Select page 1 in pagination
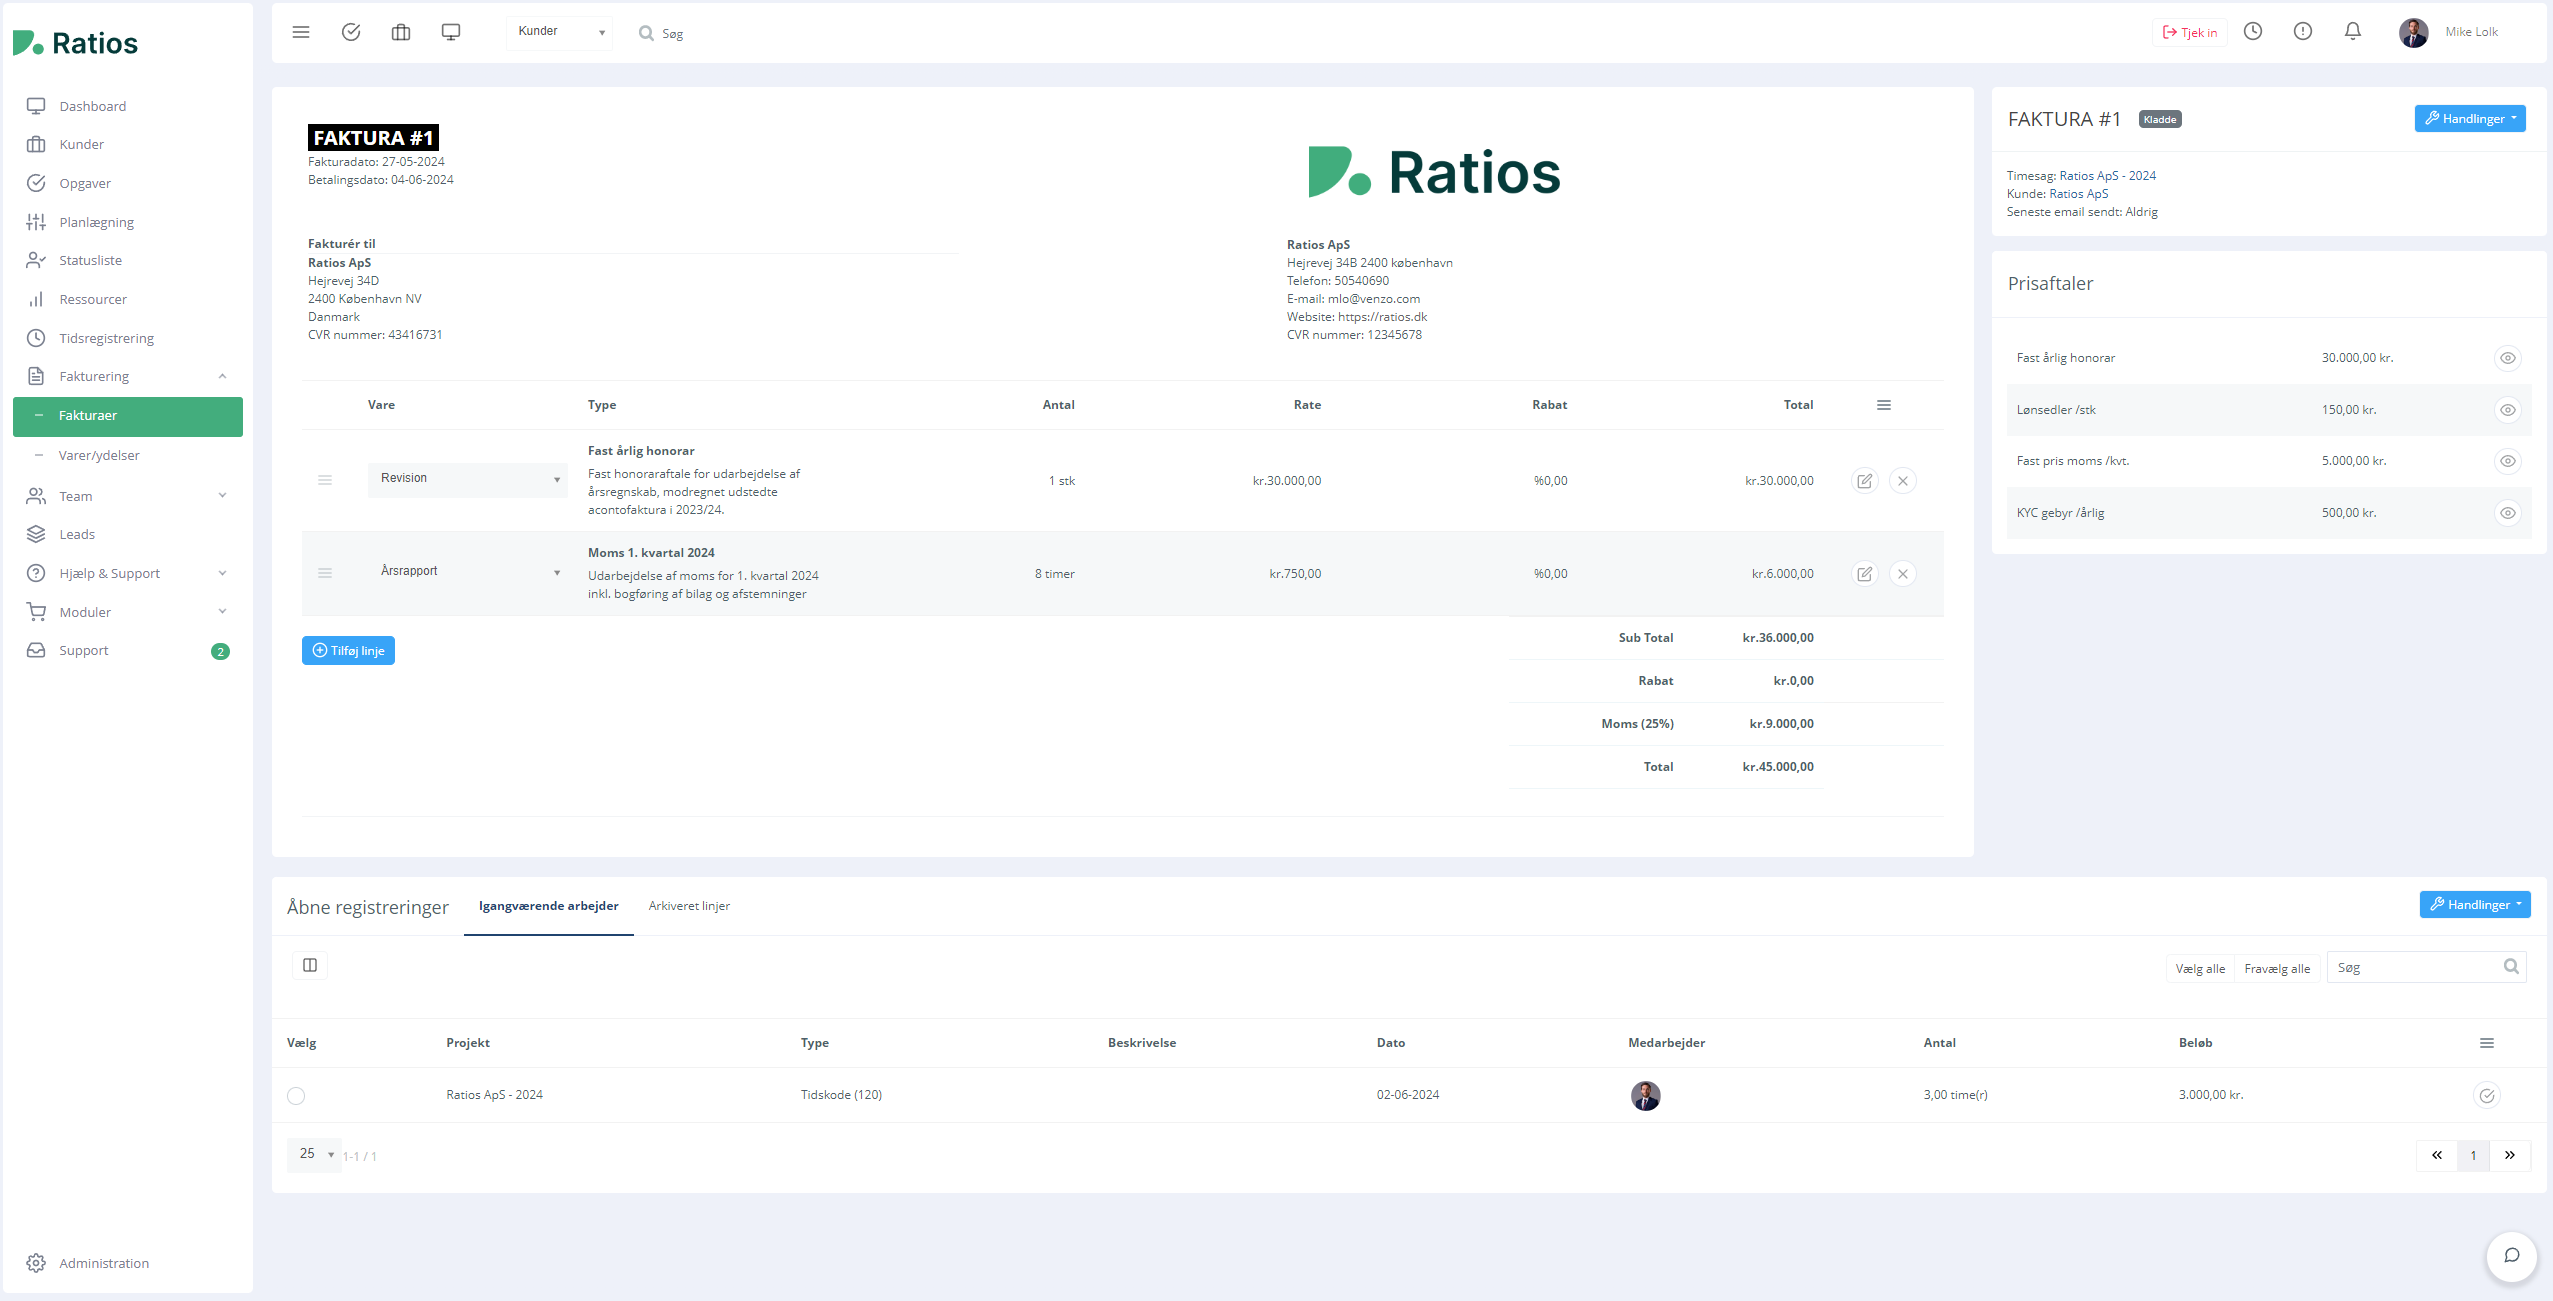The image size is (2553, 1301). tap(2474, 1155)
